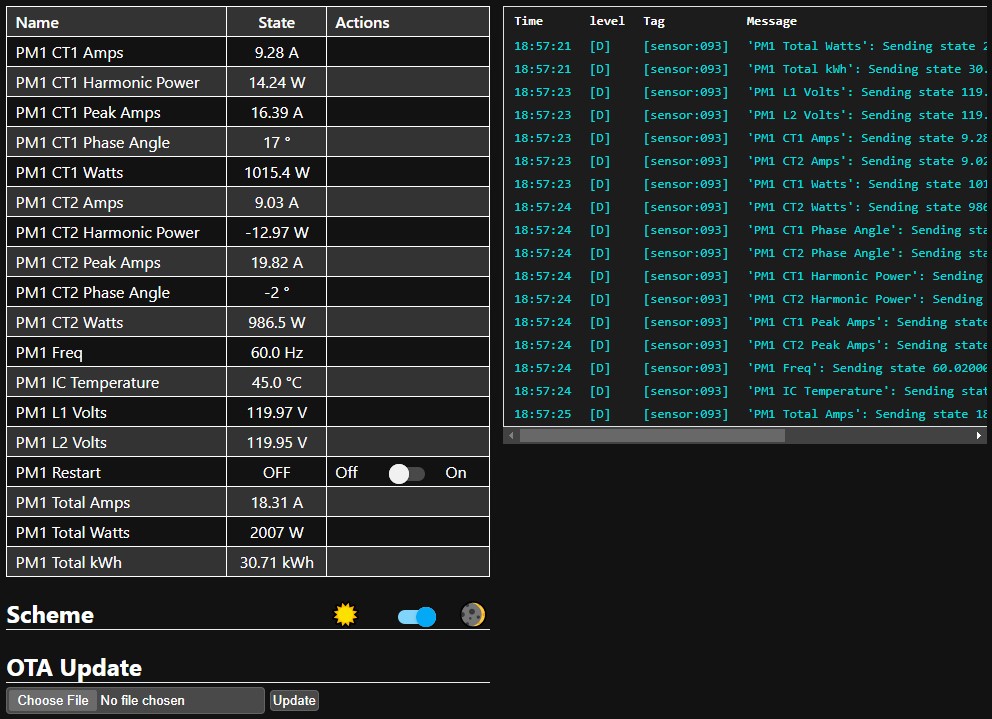992x719 pixels.
Task: Click the On label beside Restart switch
Action: 456,473
